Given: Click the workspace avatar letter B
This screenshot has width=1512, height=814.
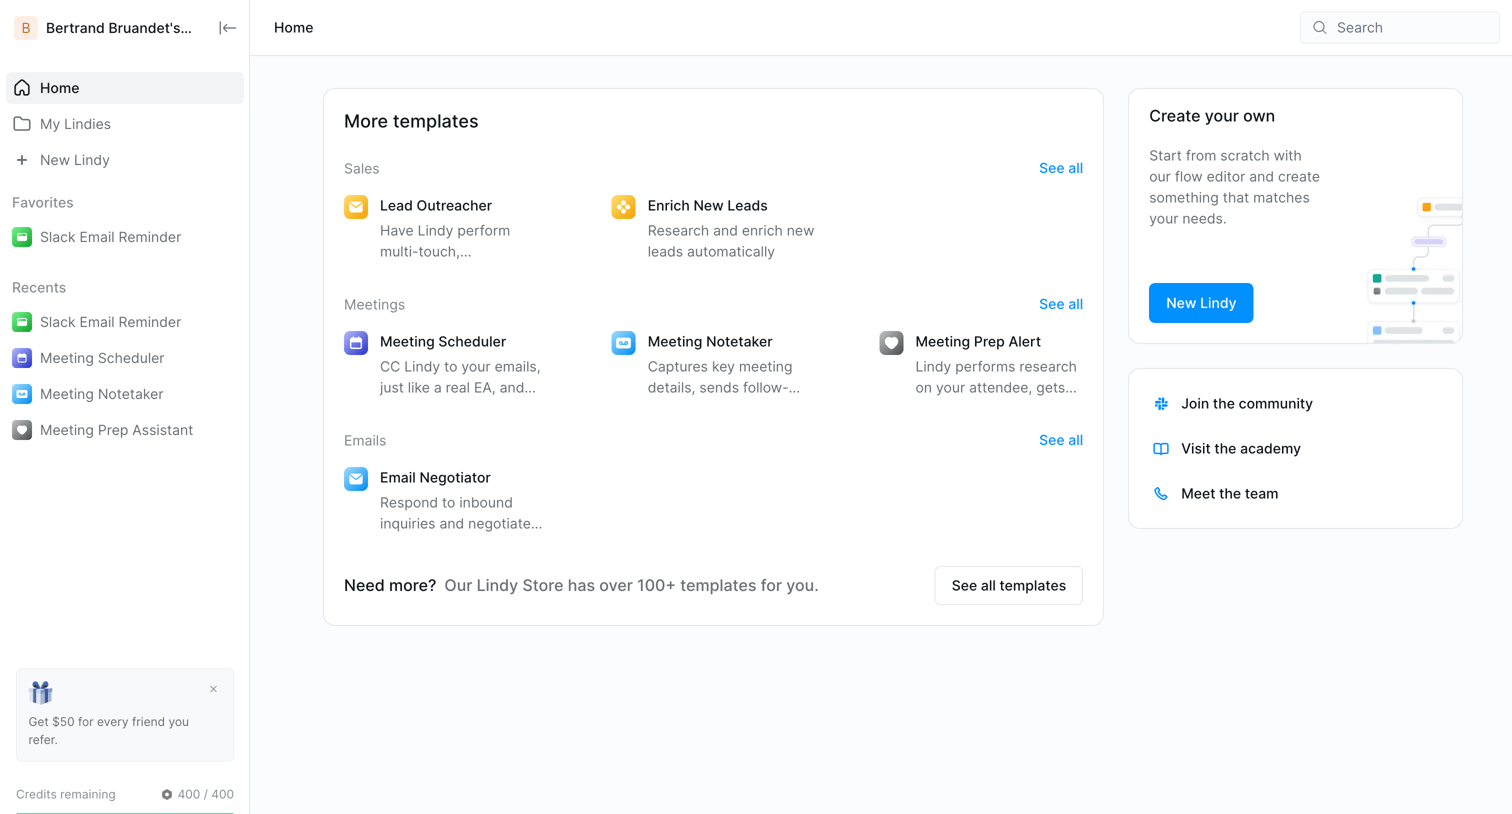Looking at the screenshot, I should point(26,28).
